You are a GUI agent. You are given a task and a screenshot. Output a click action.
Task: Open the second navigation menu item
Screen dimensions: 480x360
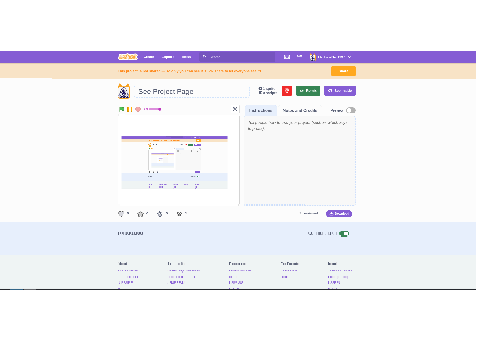click(168, 57)
